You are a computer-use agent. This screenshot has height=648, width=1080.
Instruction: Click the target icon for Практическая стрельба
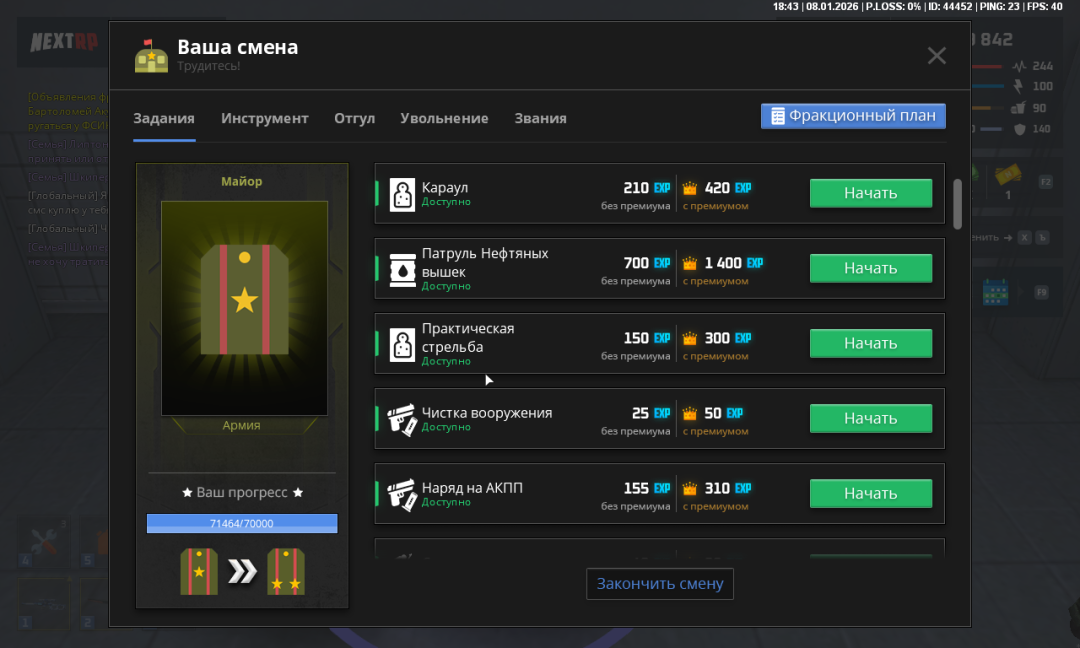click(x=402, y=344)
